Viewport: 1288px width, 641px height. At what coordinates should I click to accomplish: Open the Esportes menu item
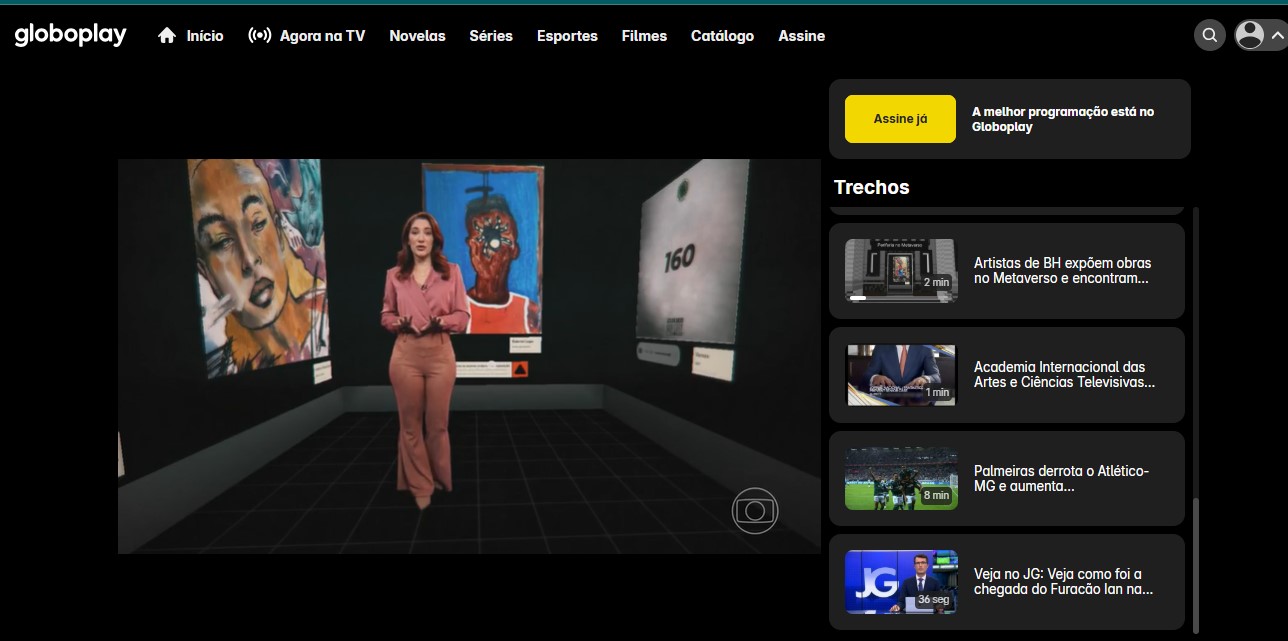pyautogui.click(x=567, y=36)
